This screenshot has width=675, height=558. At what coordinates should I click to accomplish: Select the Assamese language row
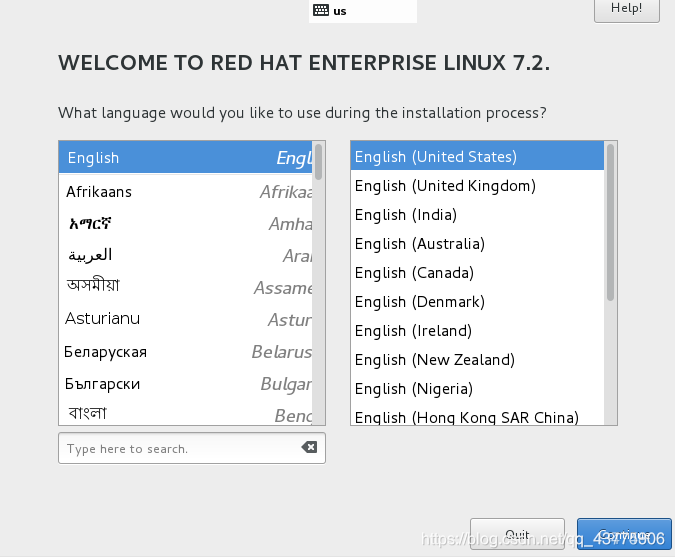click(x=186, y=287)
